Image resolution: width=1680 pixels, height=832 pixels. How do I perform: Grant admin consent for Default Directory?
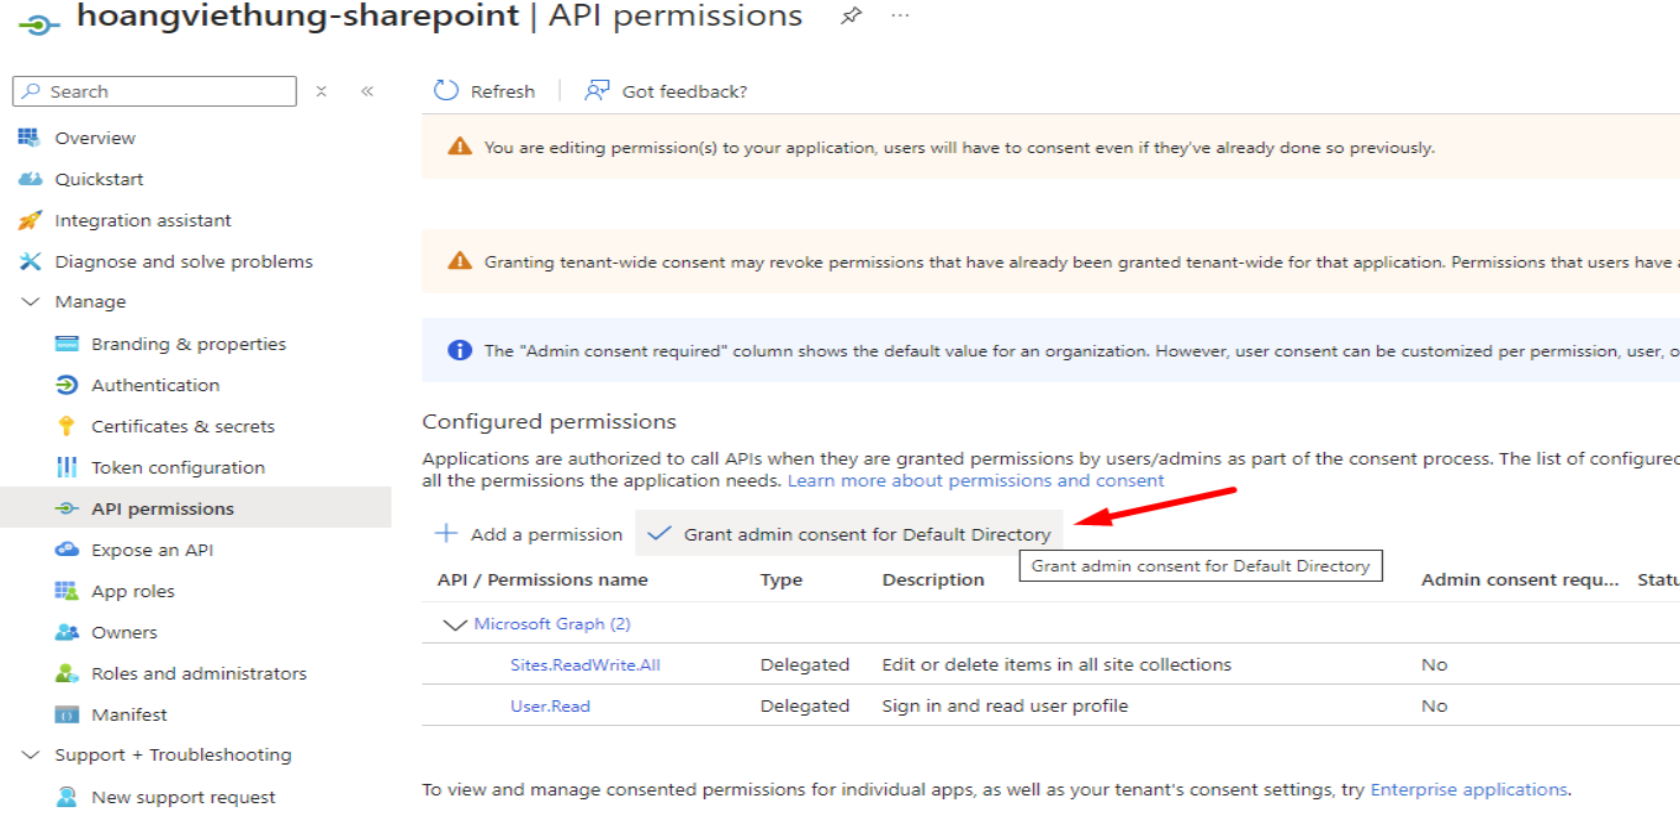[850, 534]
